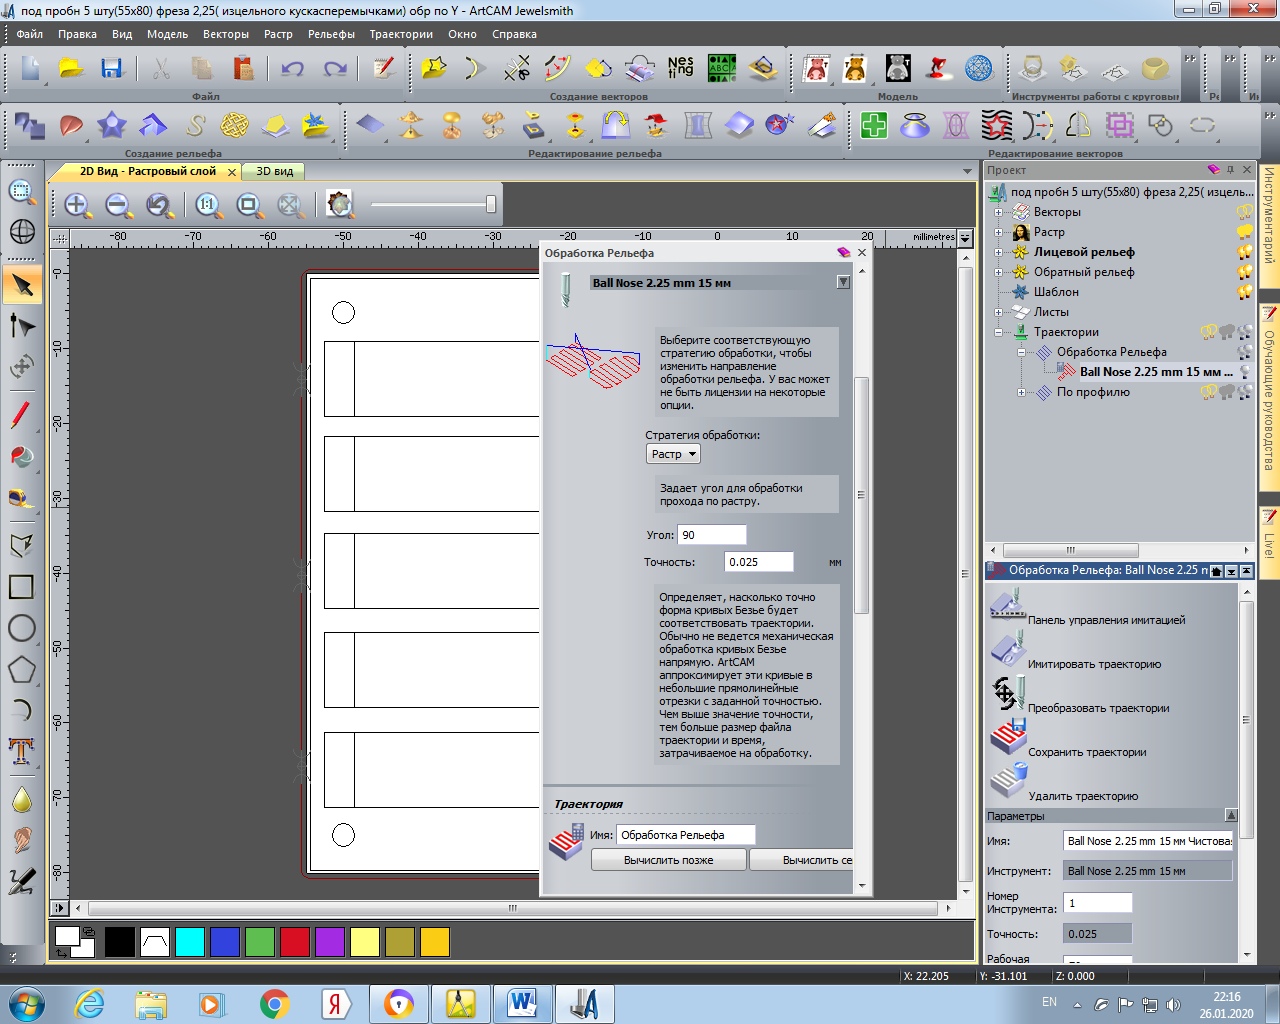Pick the red color swatch

point(295,942)
